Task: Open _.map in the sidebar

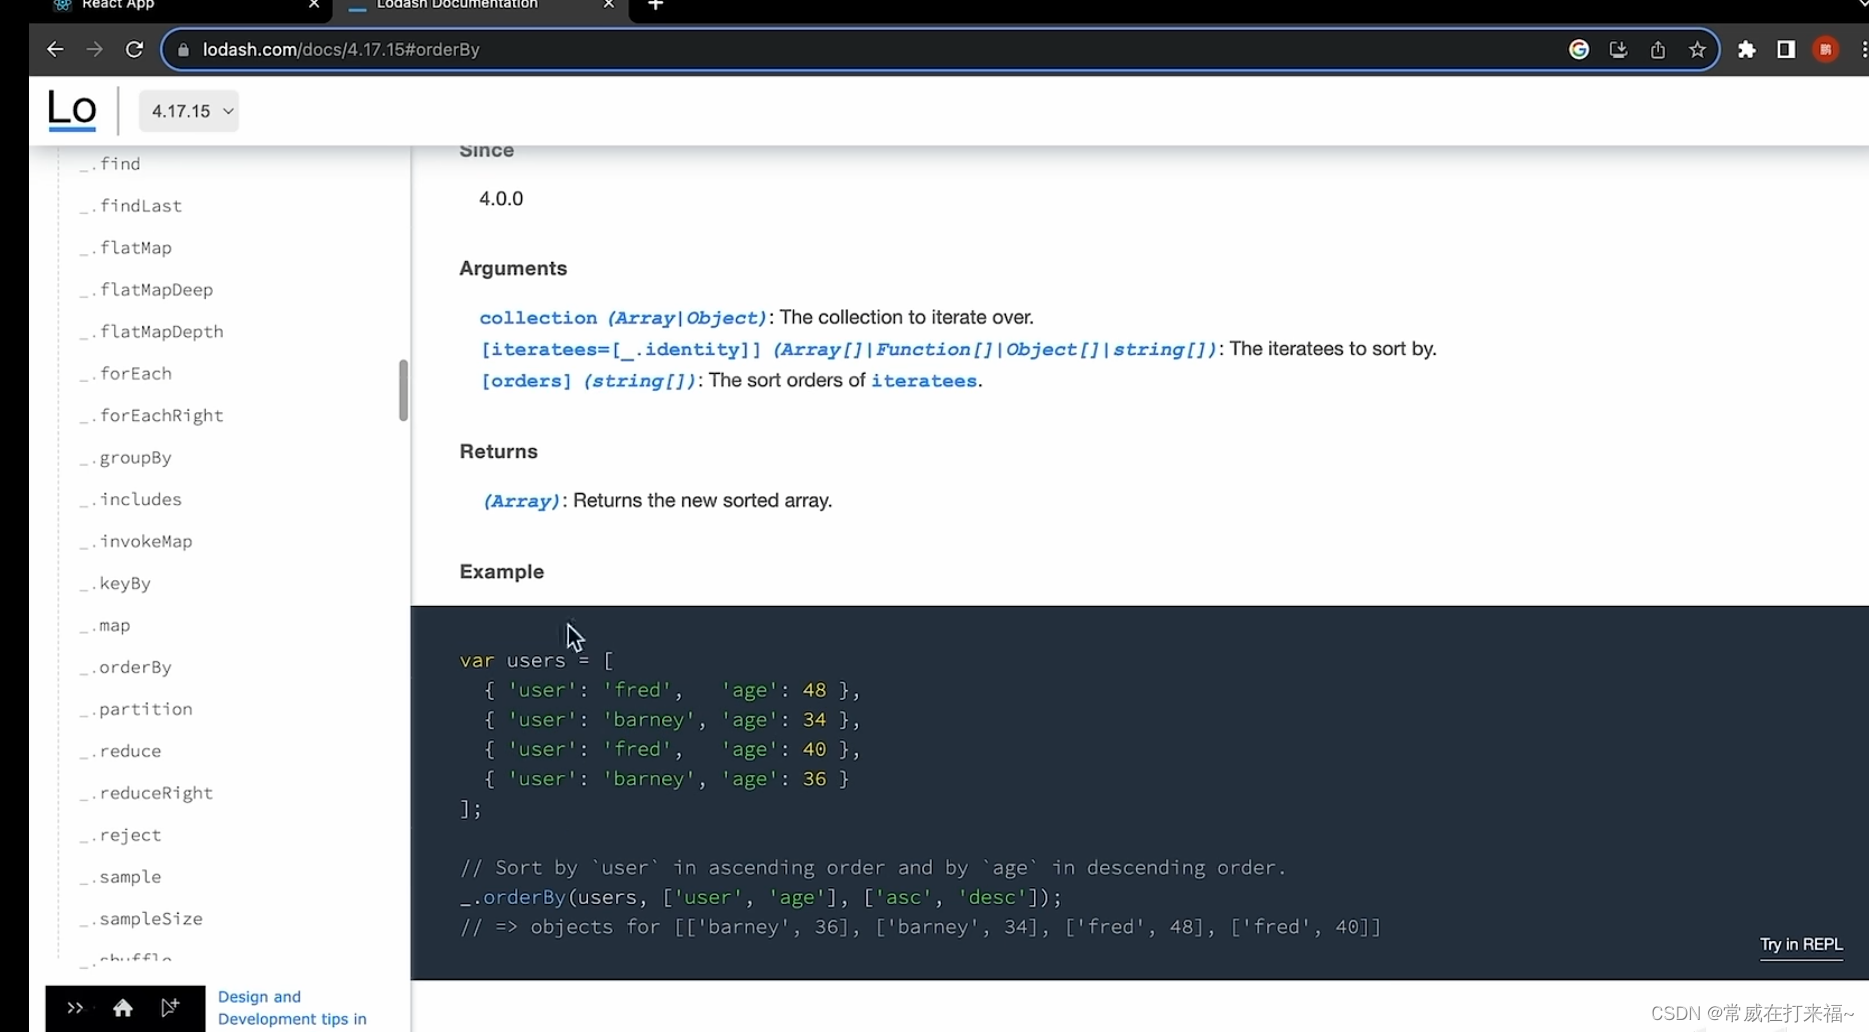Action: [104, 626]
